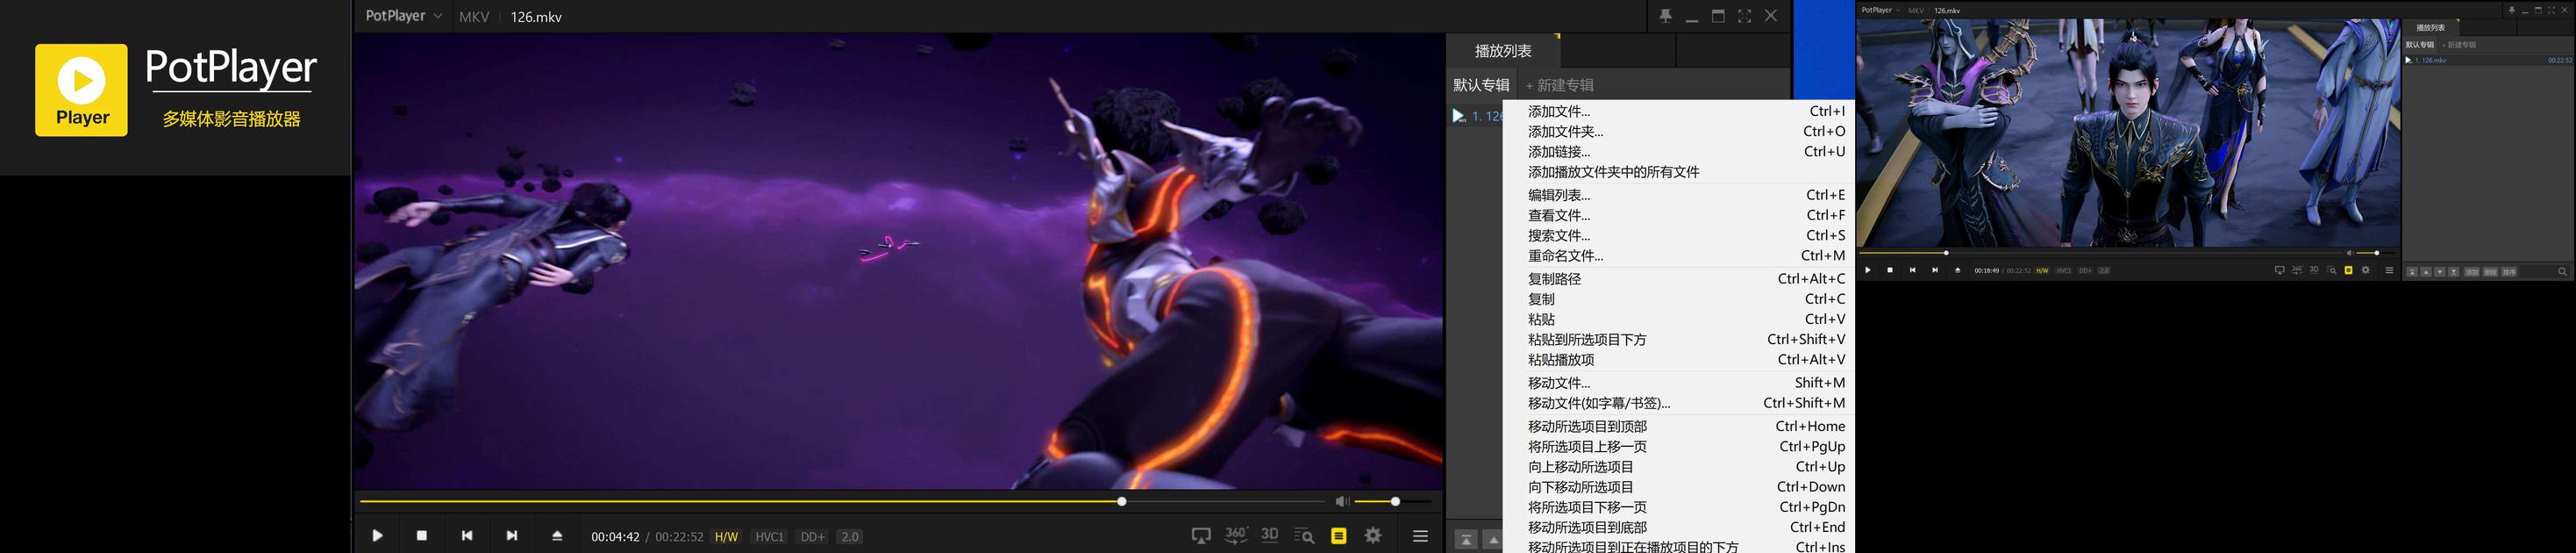Viewport: 2576px width, 553px height.
Task: Toggle the yellow playlist panel button in main player
Action: coord(1339,536)
